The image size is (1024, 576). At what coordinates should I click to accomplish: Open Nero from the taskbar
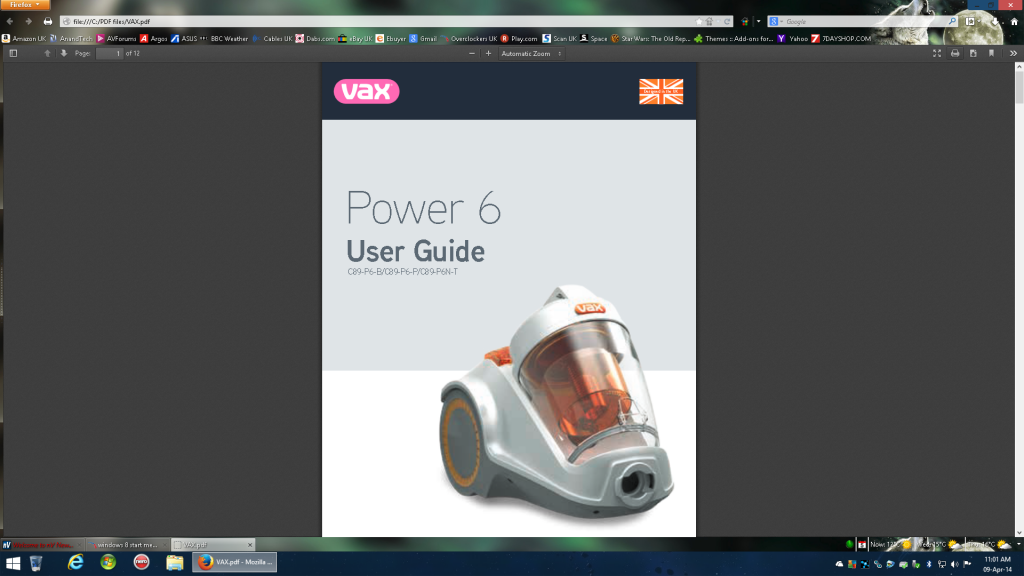pos(141,562)
